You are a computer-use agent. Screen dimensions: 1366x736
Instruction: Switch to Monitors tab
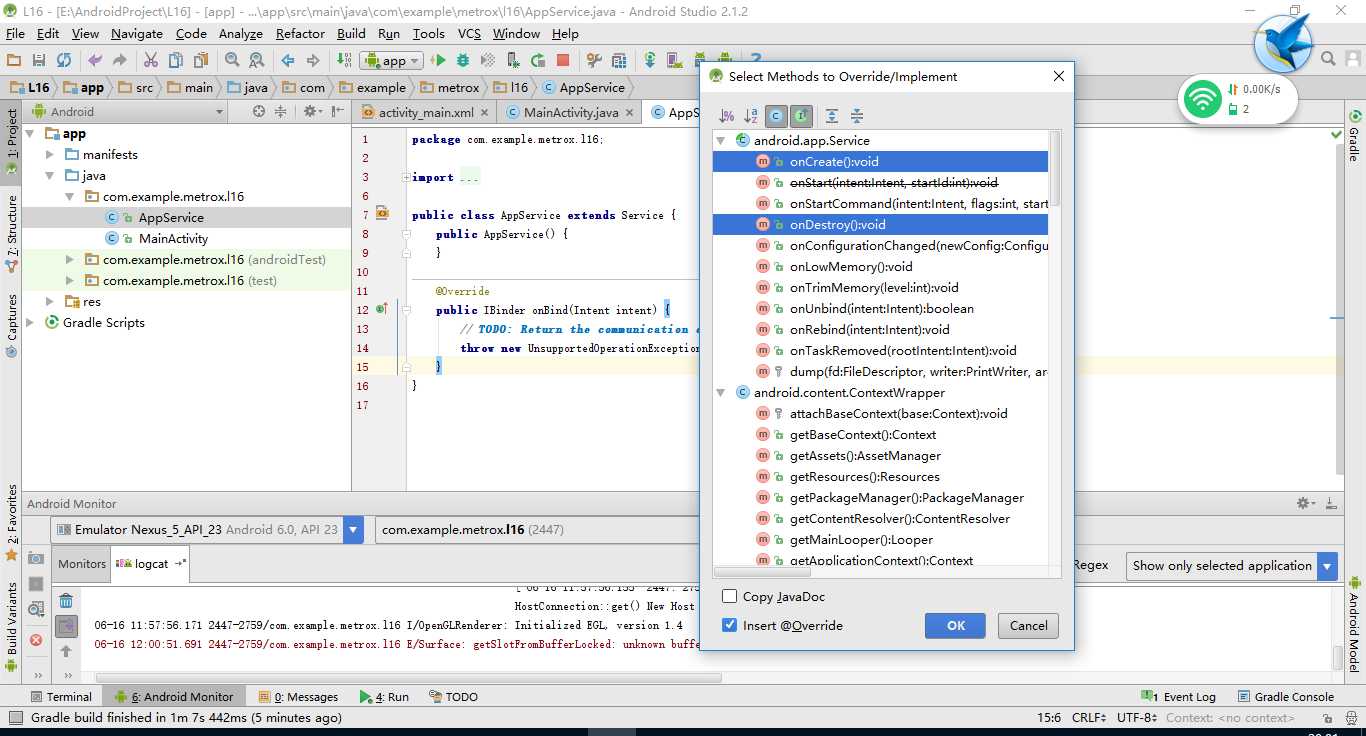point(82,563)
